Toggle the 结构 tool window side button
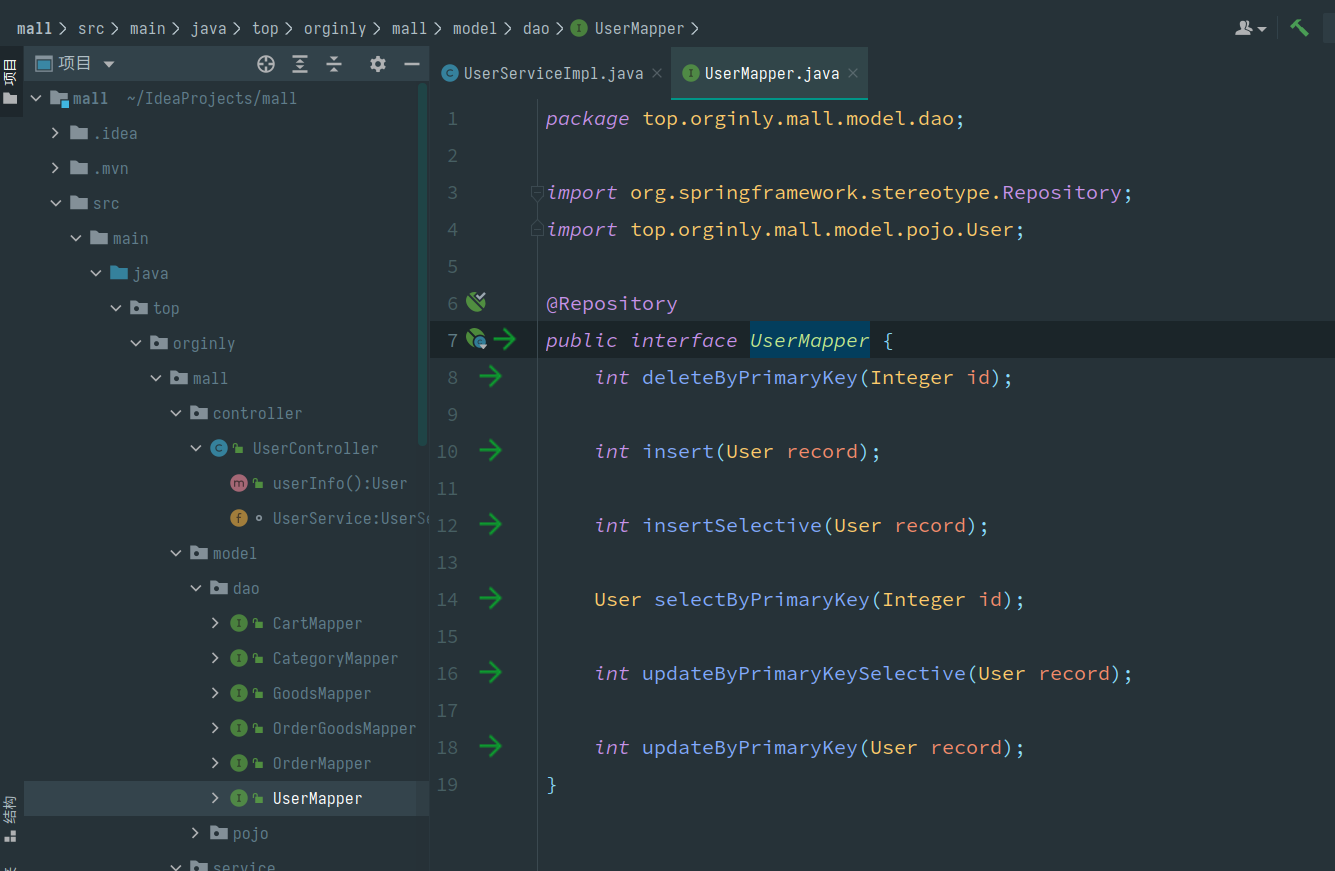This screenshot has height=871, width=1335. click(10, 820)
